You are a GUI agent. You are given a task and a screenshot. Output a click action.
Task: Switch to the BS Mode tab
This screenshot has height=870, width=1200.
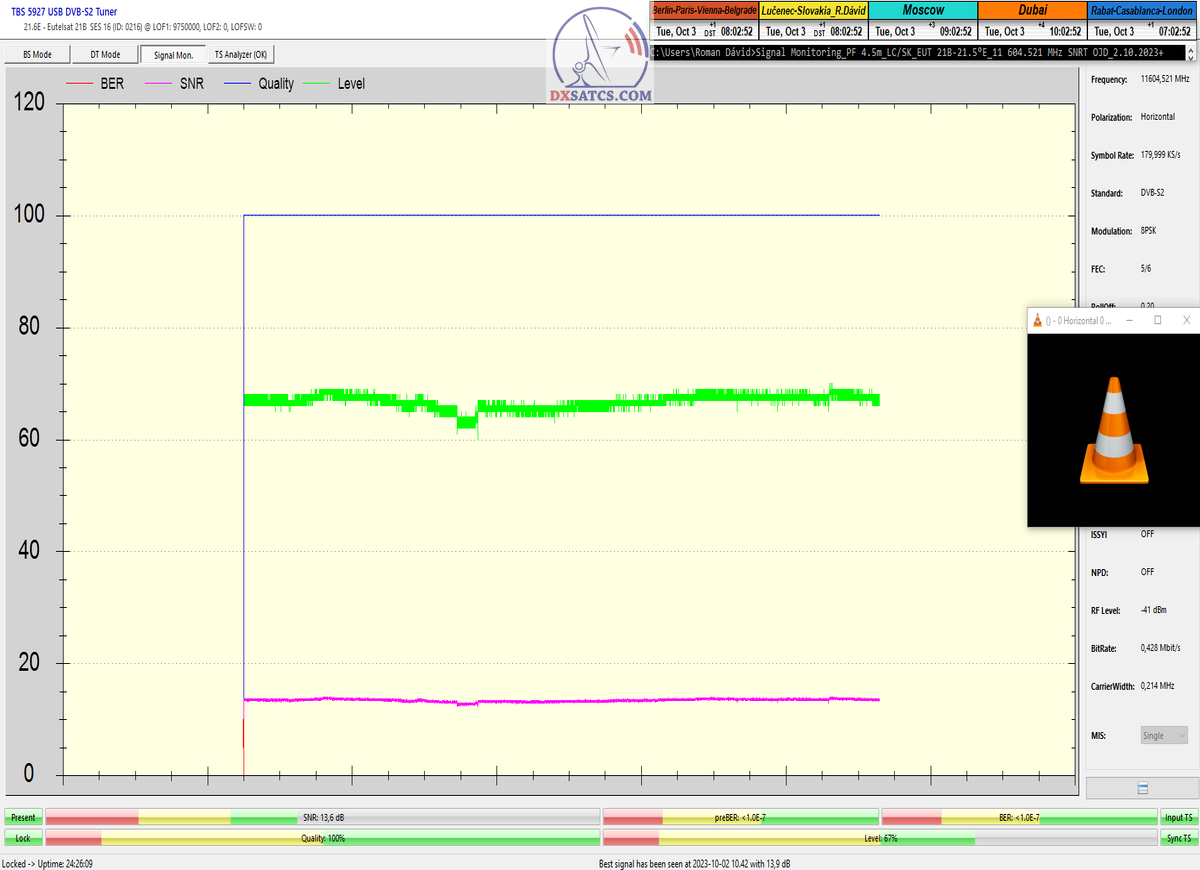click(35, 55)
